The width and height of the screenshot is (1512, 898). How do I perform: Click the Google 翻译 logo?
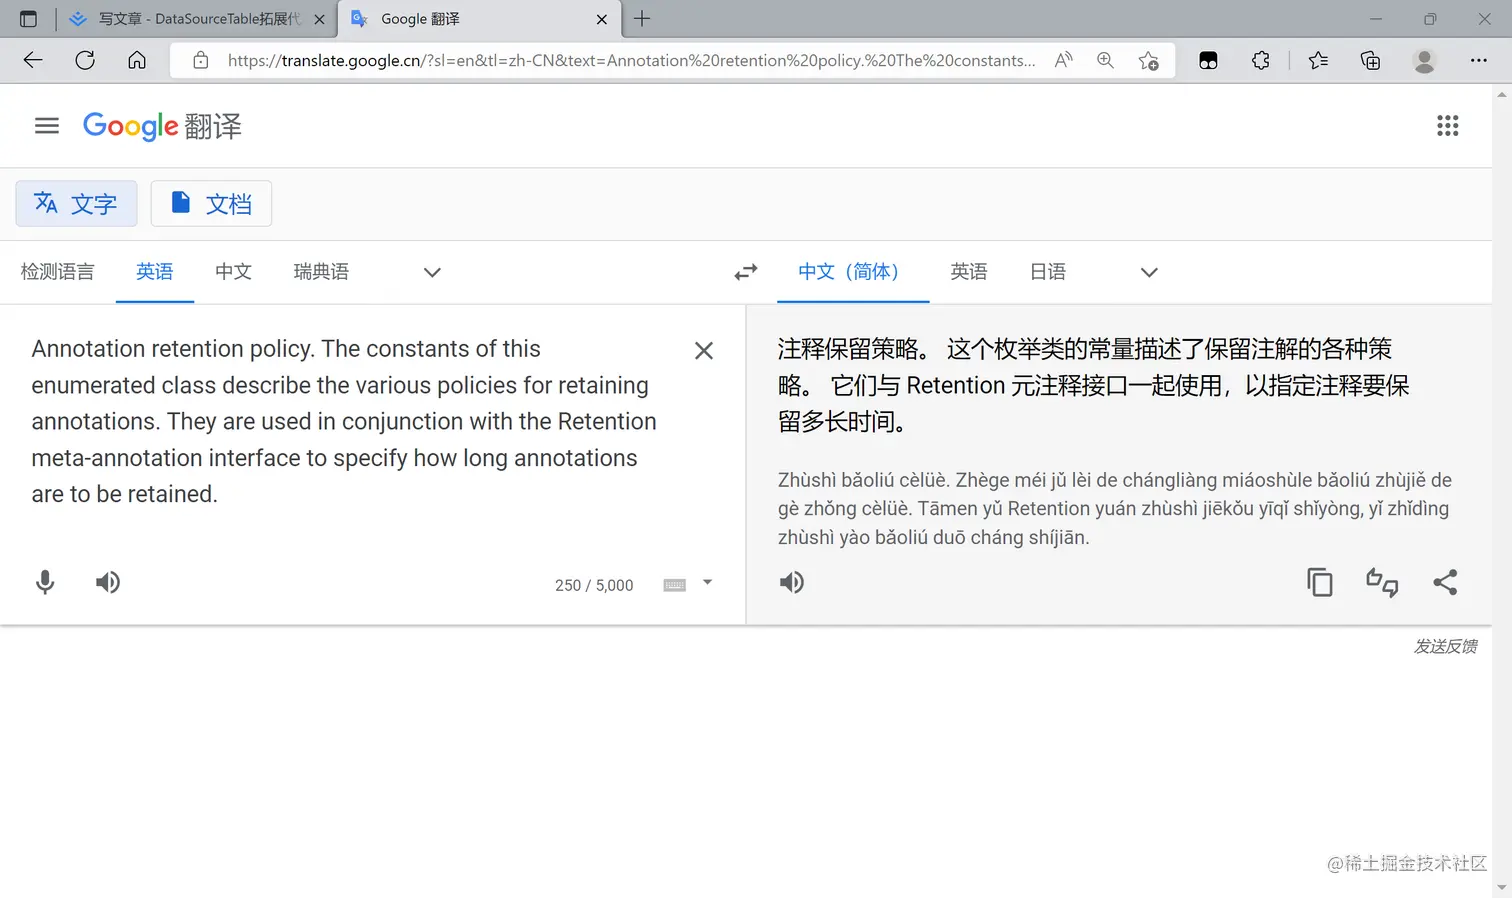[x=162, y=126]
